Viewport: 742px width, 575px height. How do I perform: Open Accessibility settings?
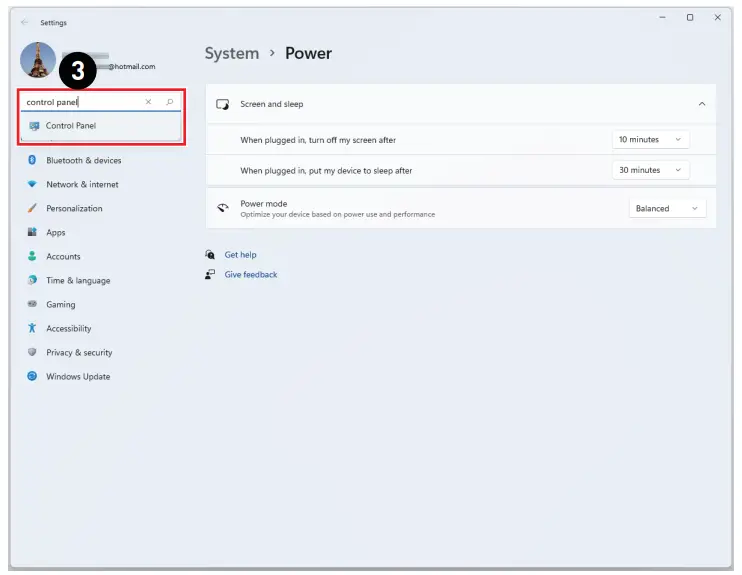pyautogui.click(x=68, y=328)
